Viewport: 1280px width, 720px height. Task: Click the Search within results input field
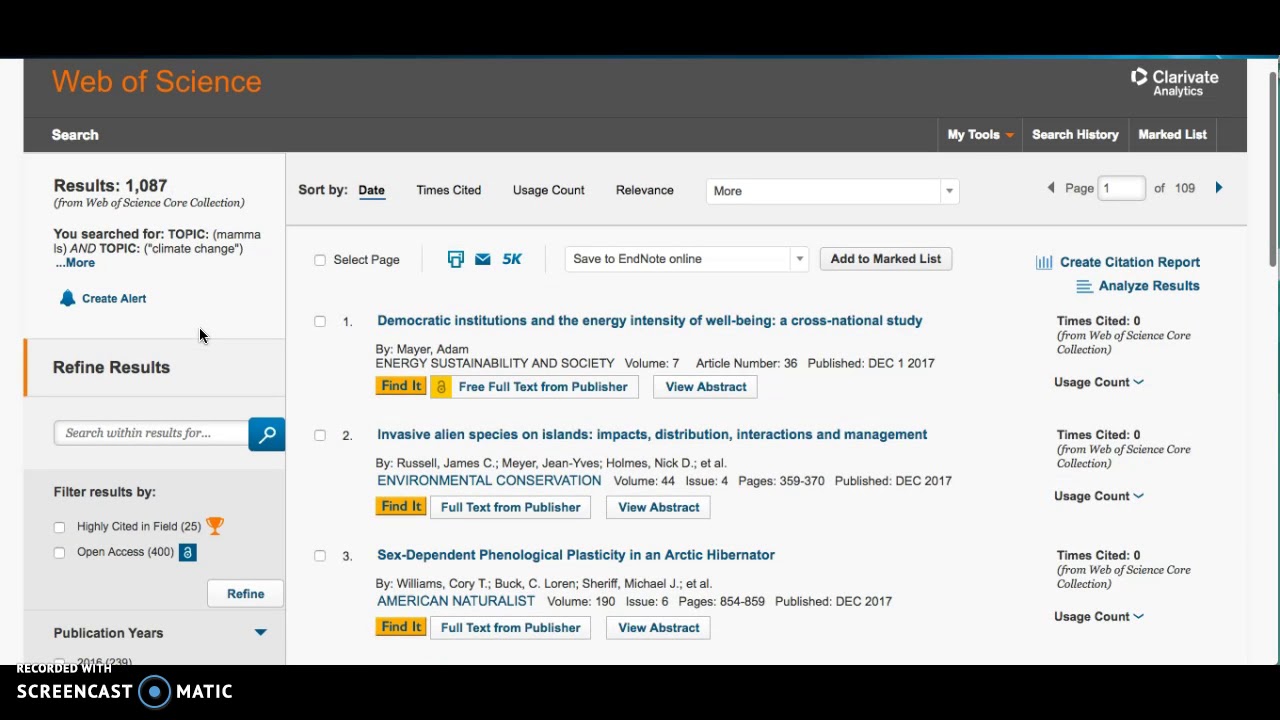coord(151,433)
